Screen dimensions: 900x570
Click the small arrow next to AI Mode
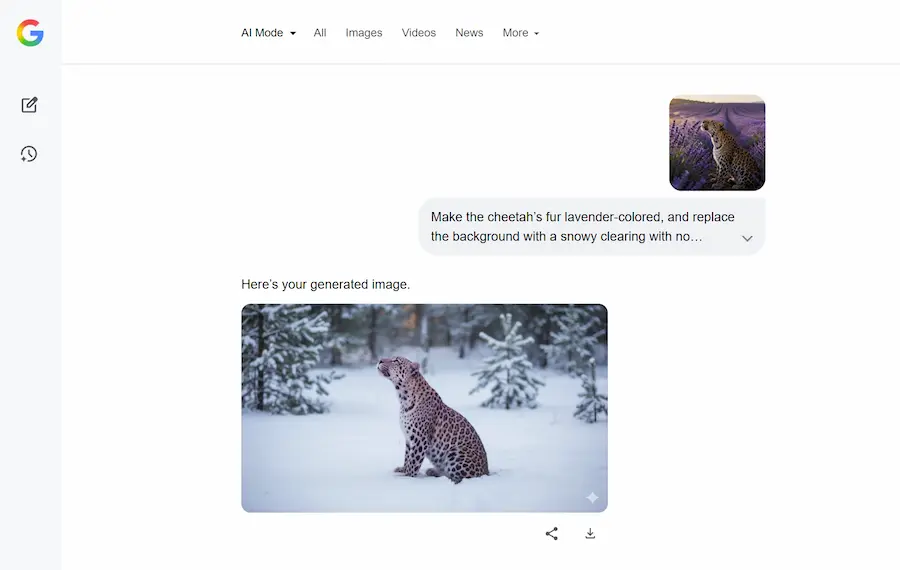293,34
